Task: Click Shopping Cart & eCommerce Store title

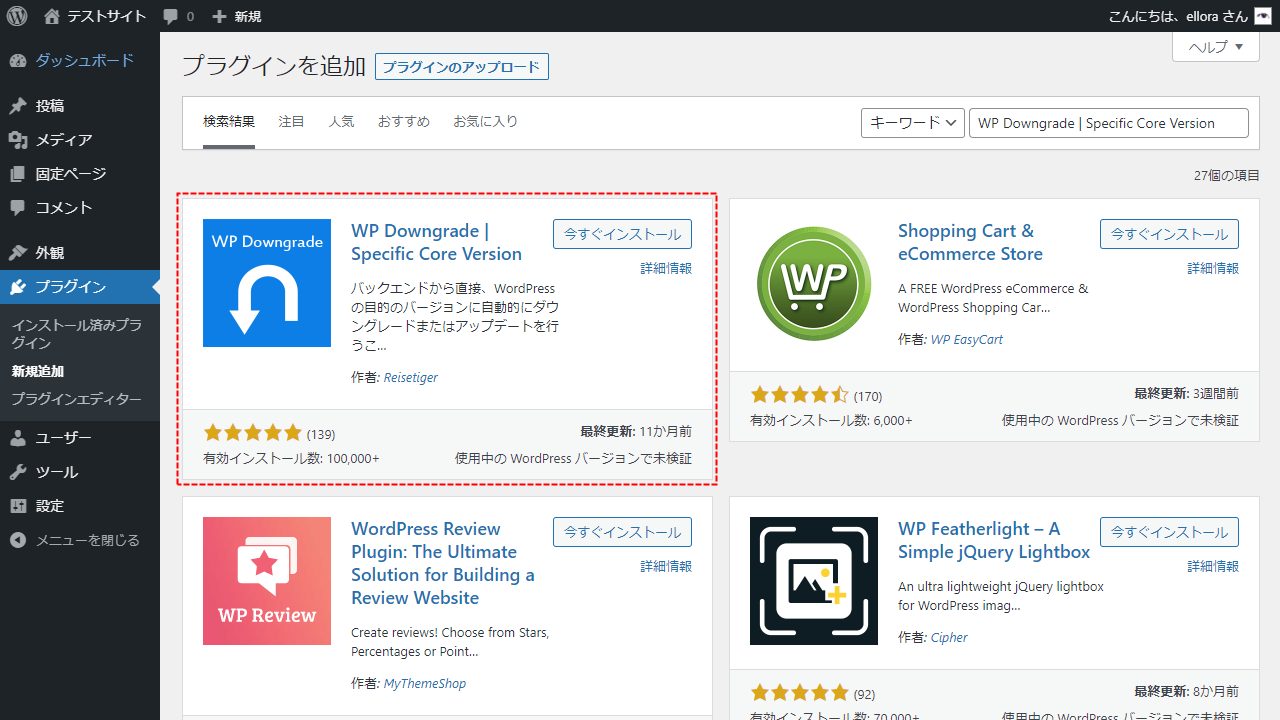Action: 970,243
